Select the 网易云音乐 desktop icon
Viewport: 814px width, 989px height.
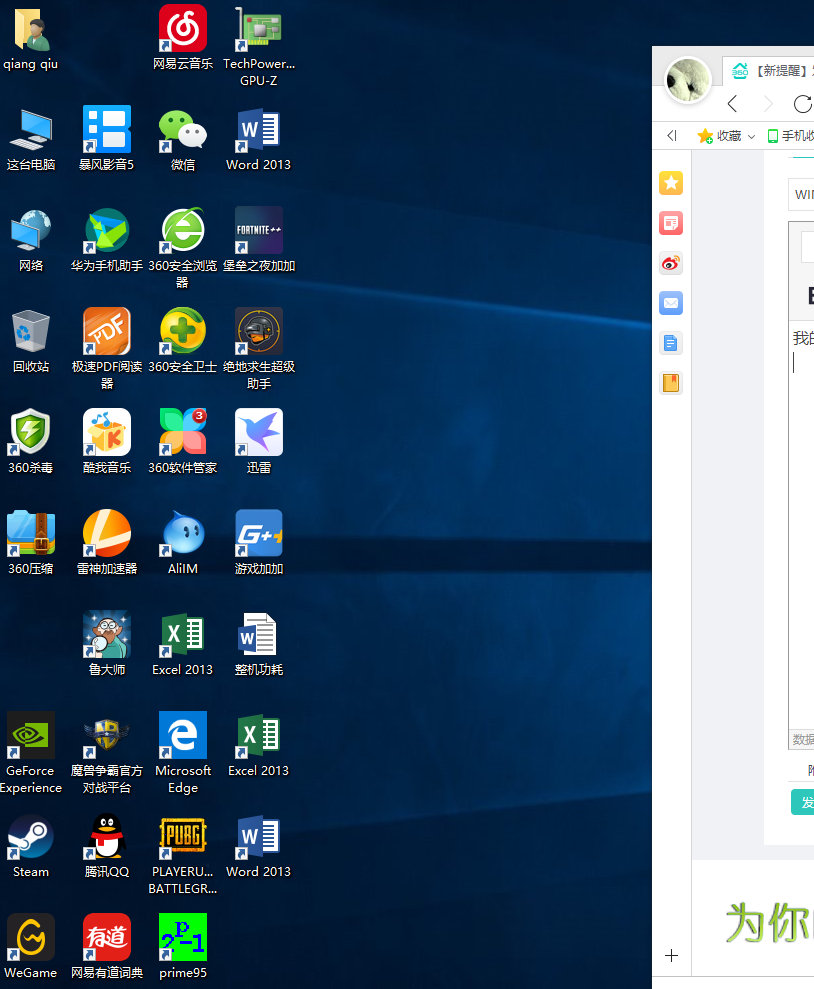click(183, 29)
